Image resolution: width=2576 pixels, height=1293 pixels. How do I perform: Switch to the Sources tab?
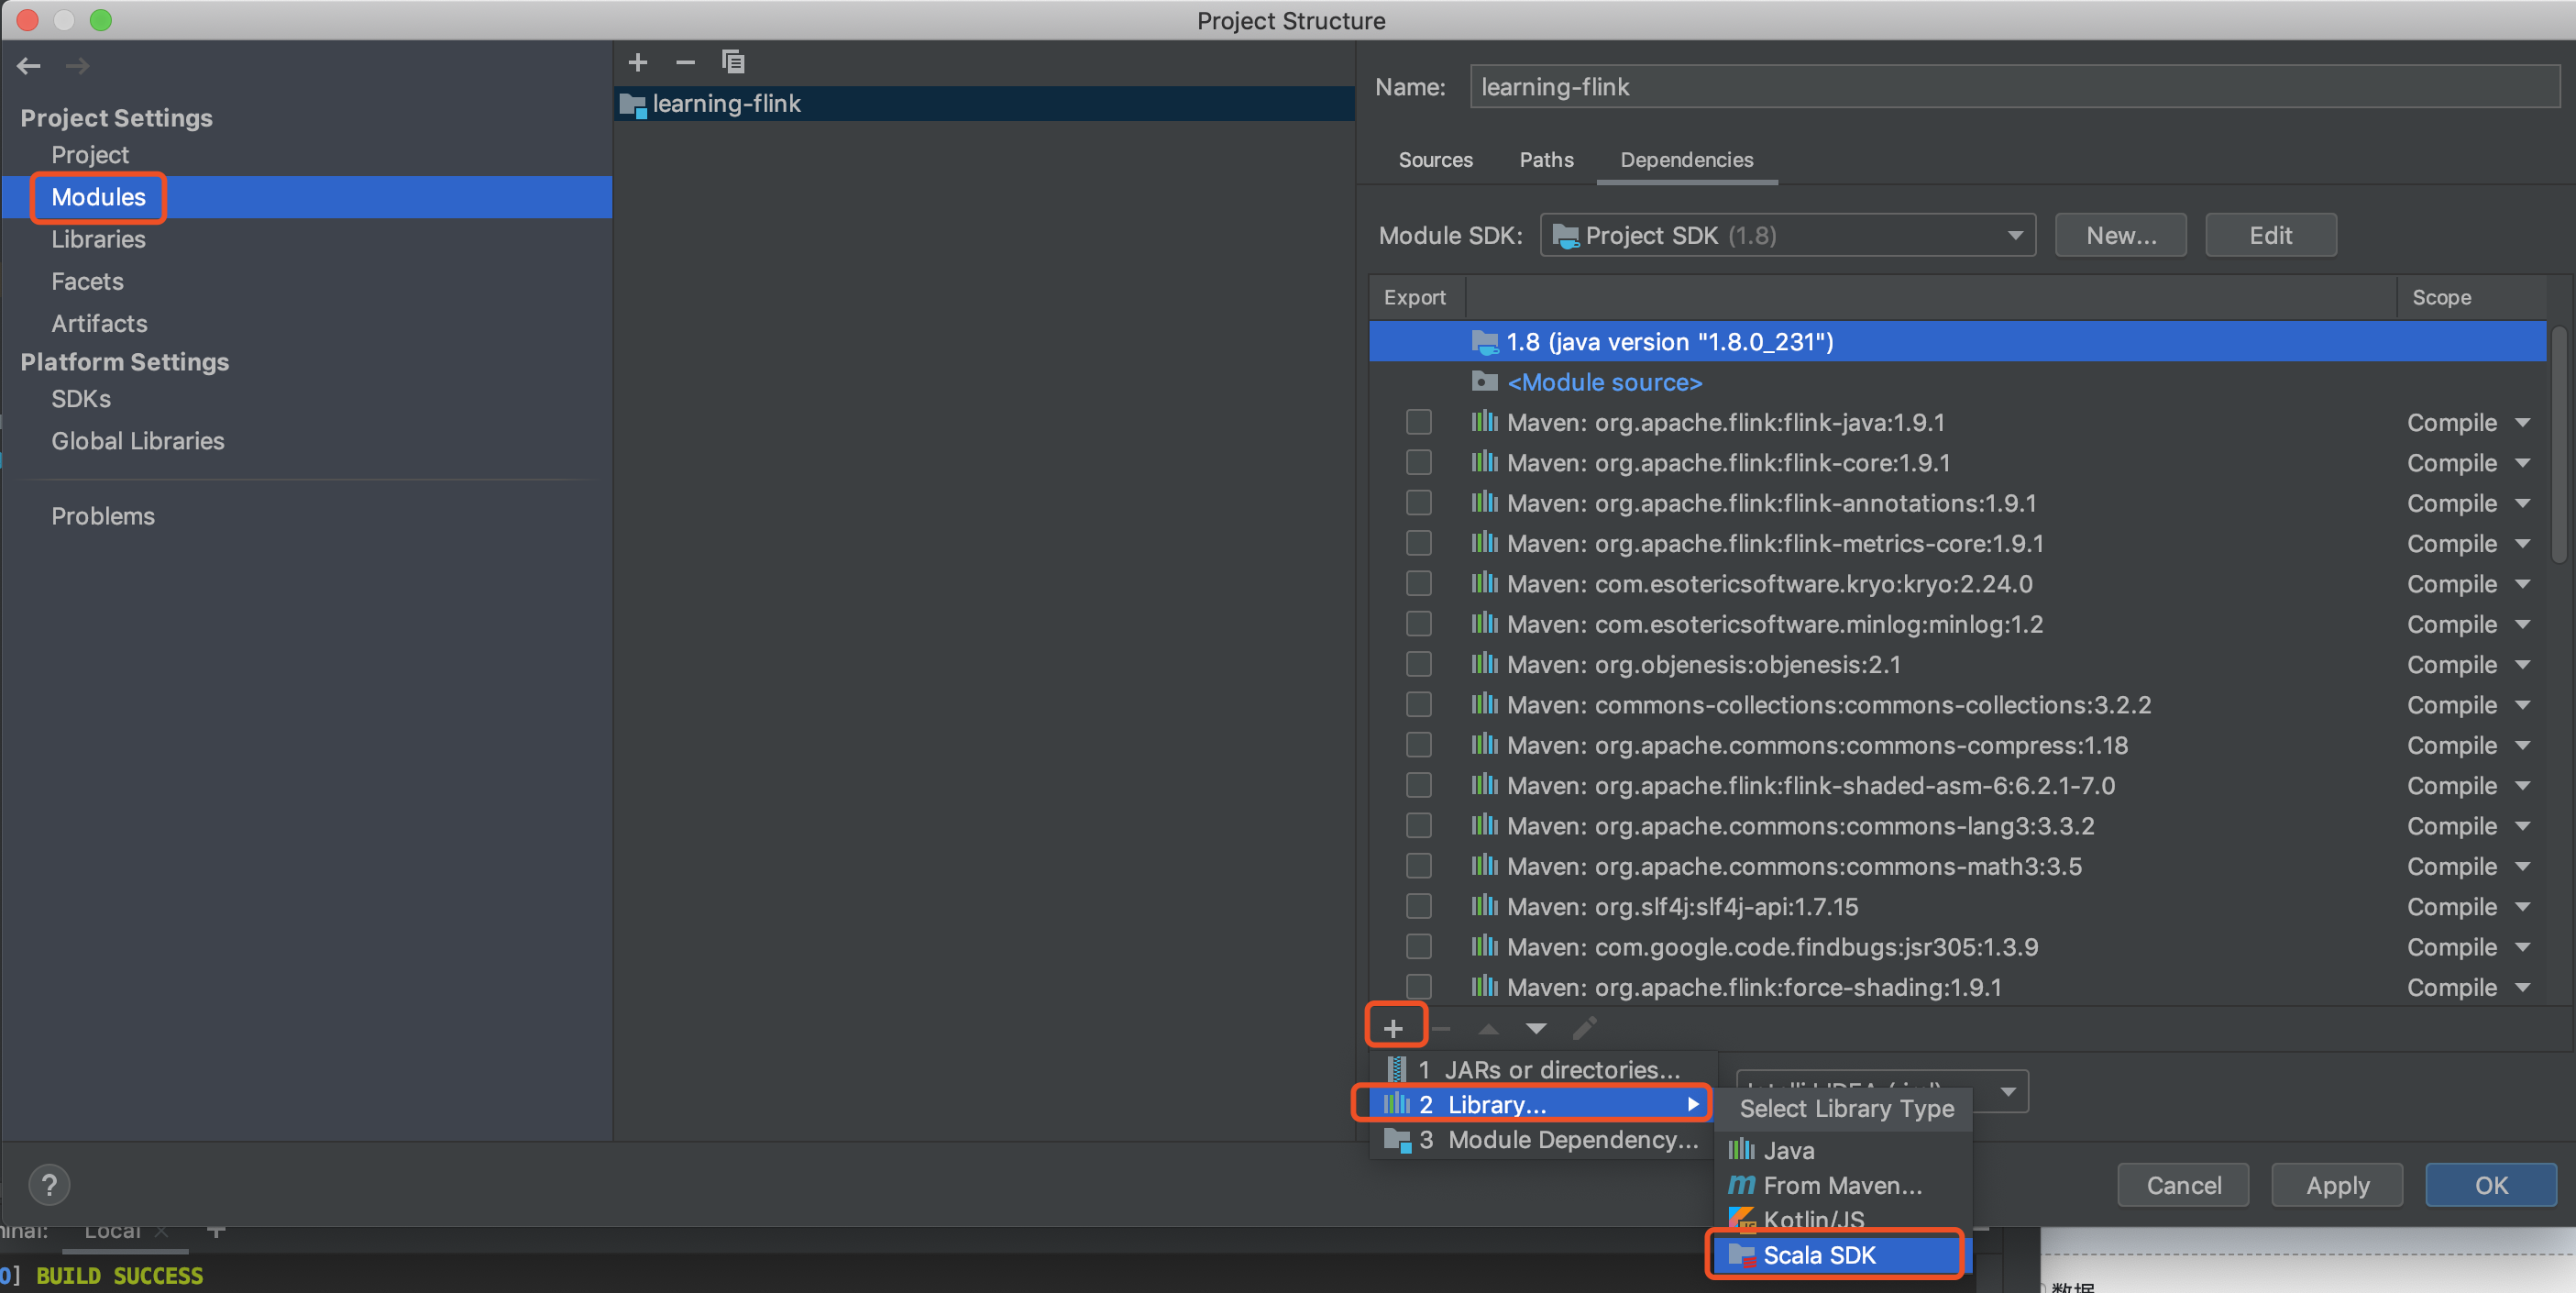coord(1434,160)
